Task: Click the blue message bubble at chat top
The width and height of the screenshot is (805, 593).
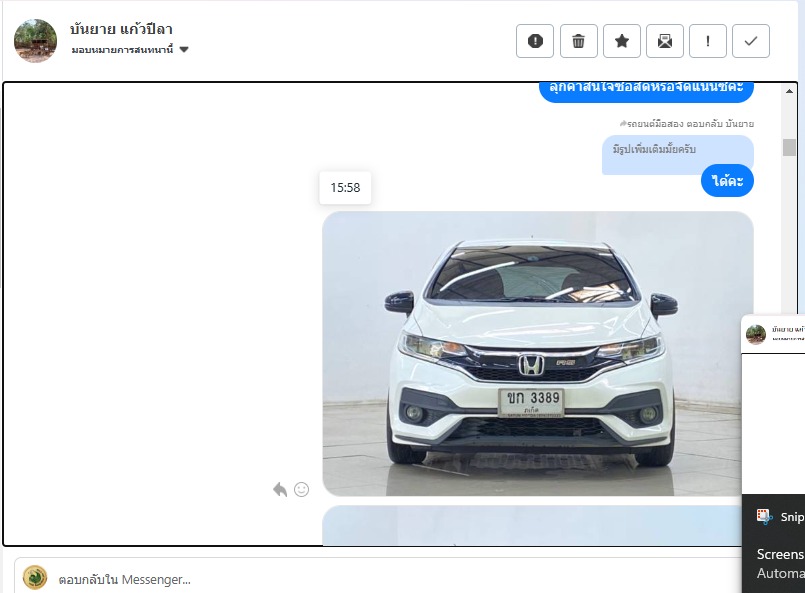Action: [646, 91]
